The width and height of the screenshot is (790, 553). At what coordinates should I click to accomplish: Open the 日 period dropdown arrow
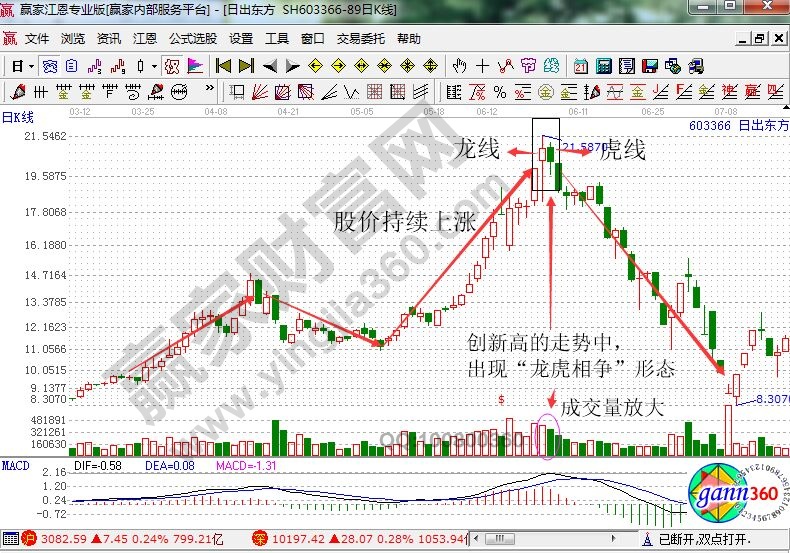pos(31,66)
